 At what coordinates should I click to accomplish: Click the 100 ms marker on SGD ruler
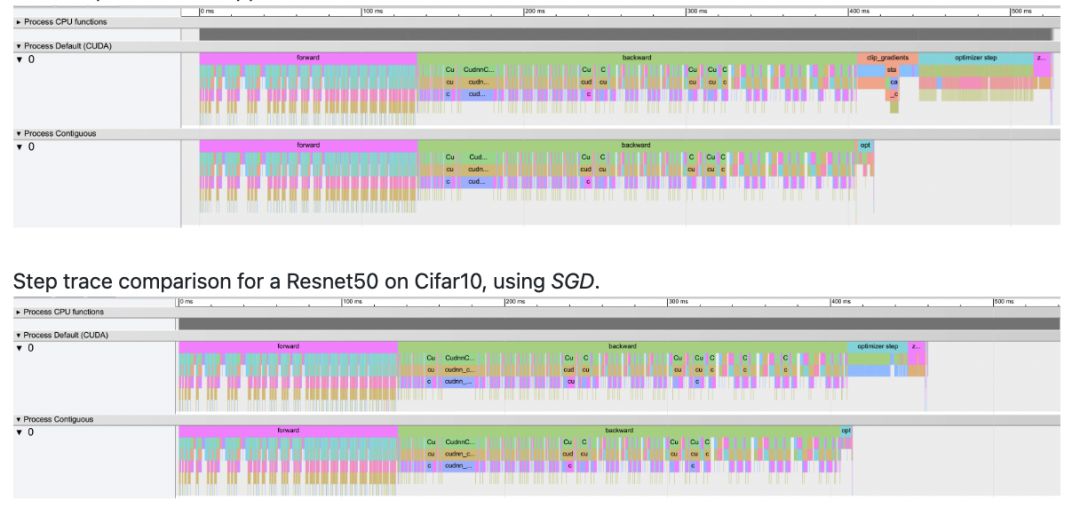pos(353,302)
